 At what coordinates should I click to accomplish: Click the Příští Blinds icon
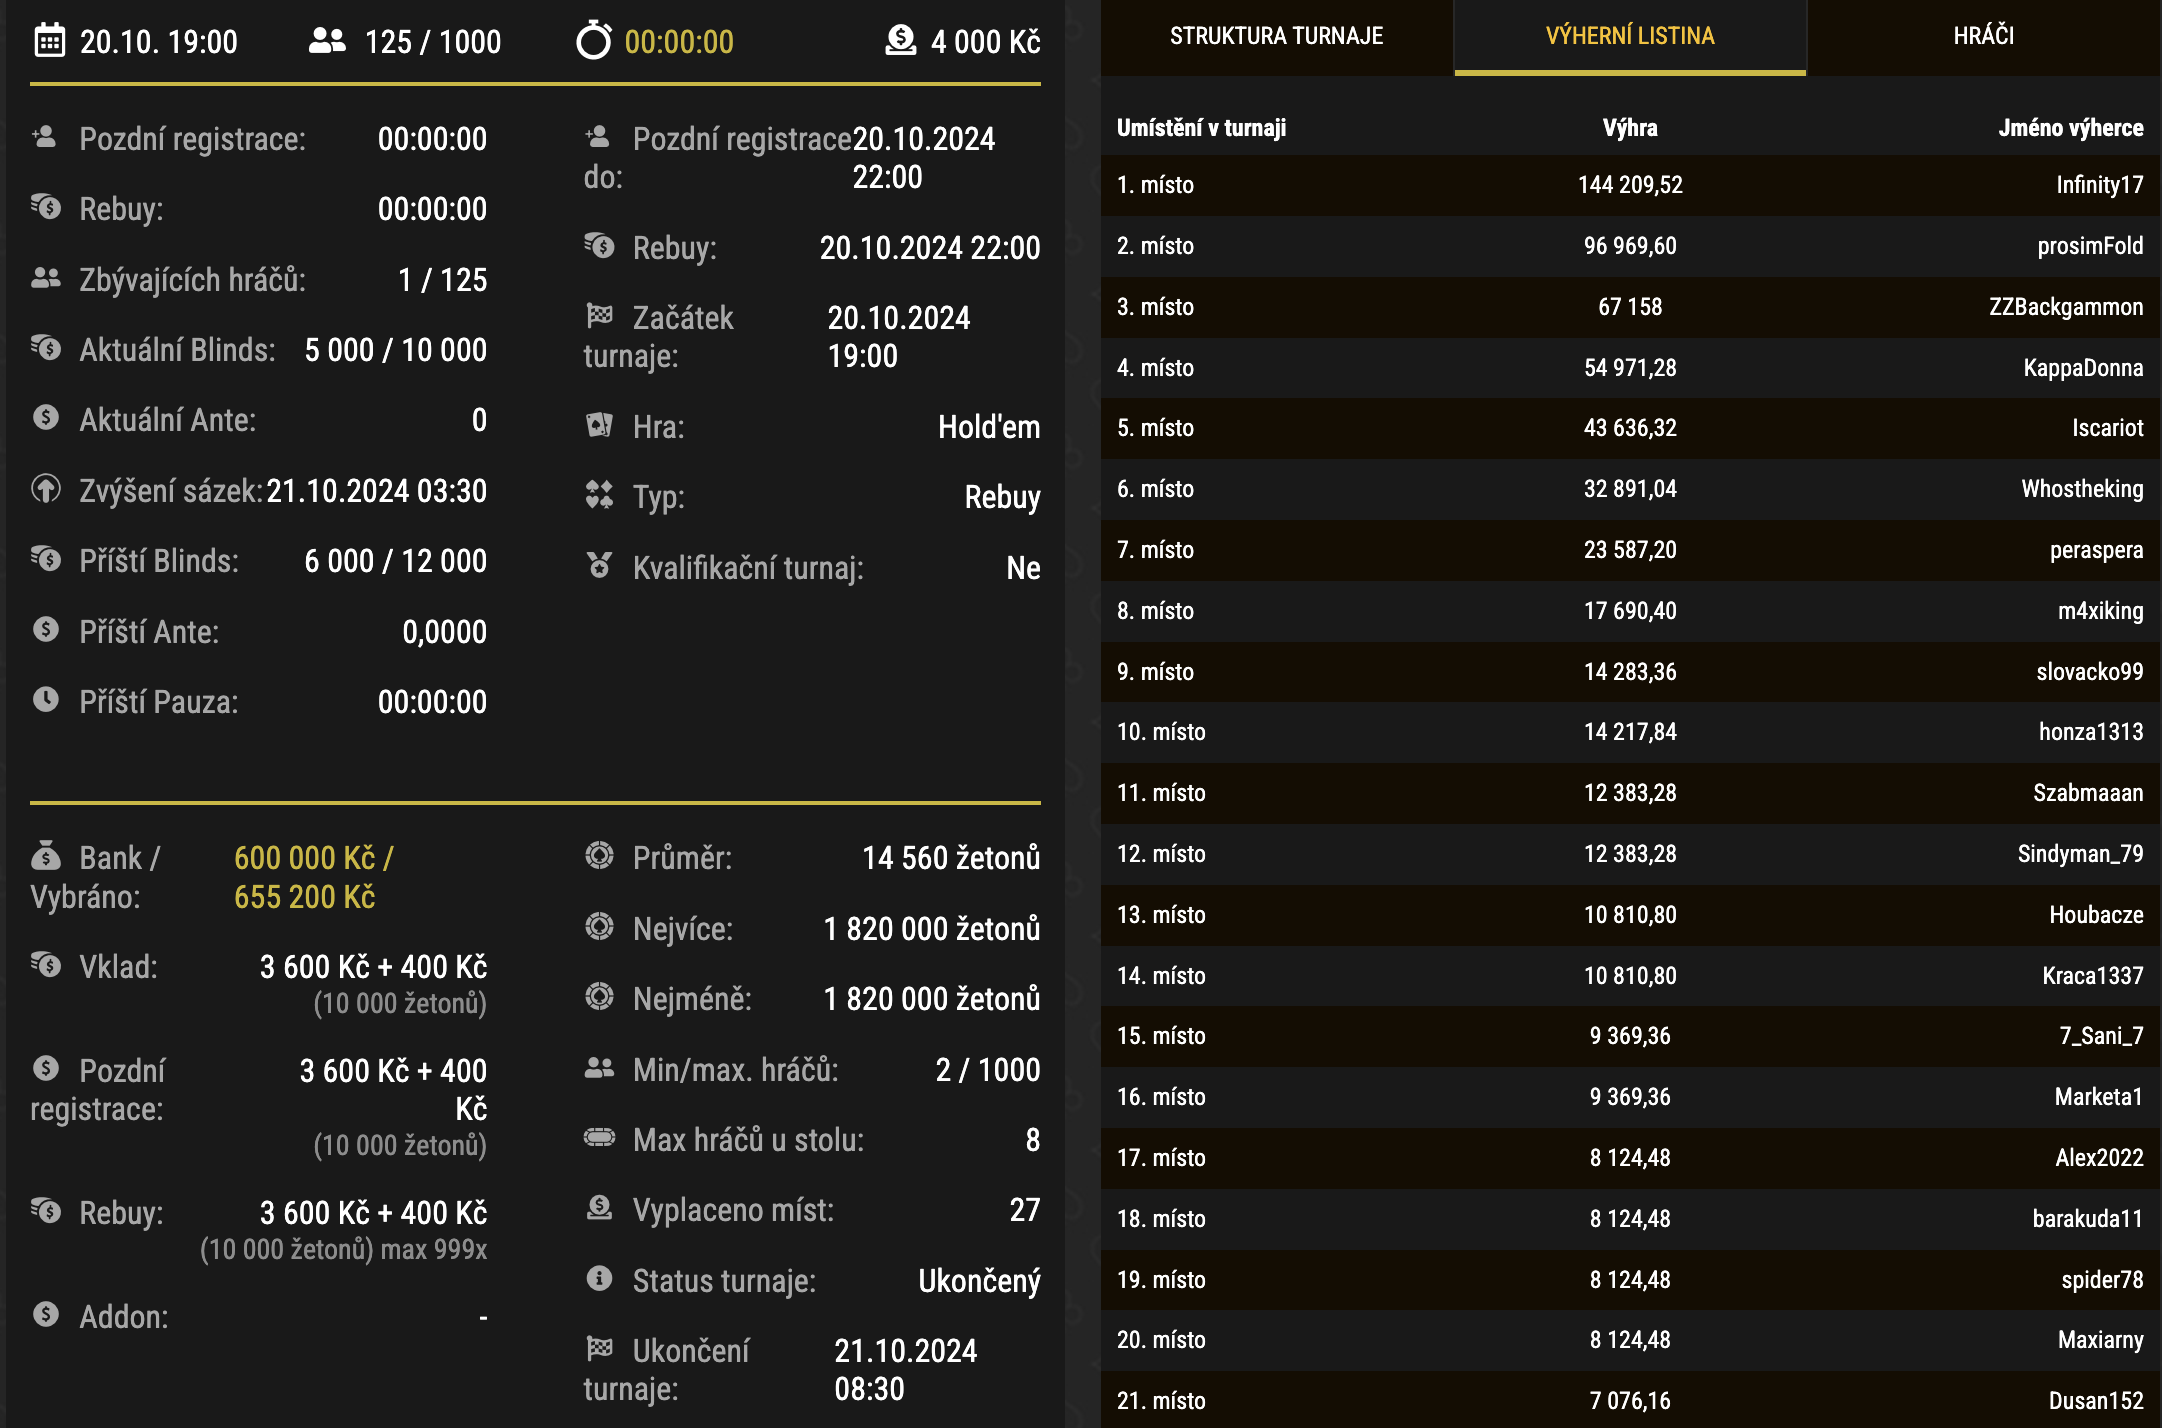coord(45,559)
